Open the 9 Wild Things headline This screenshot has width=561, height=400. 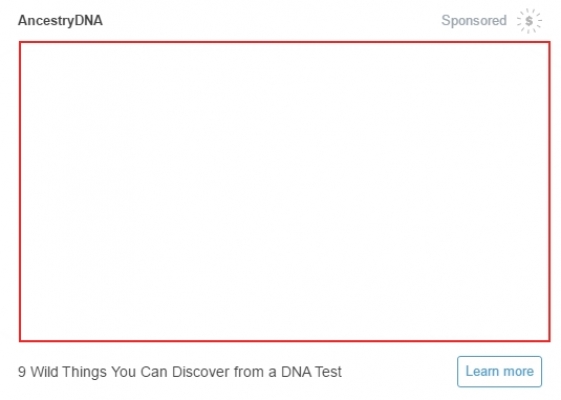[x=180, y=372]
